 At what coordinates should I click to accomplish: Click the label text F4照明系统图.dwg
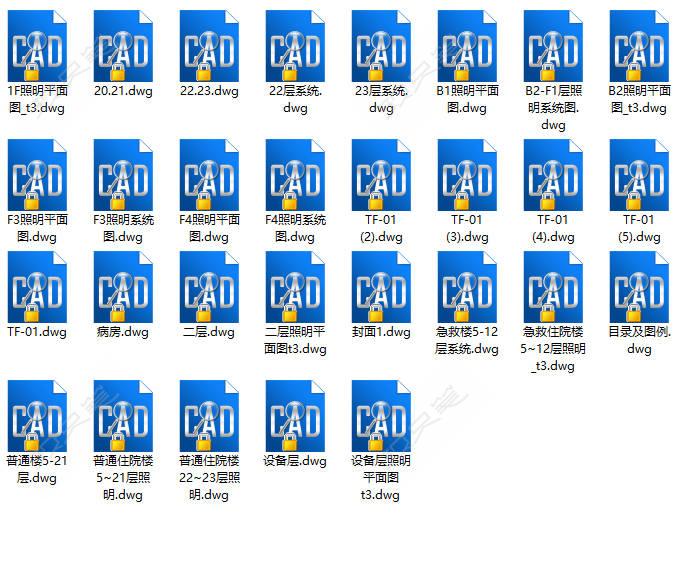295,228
